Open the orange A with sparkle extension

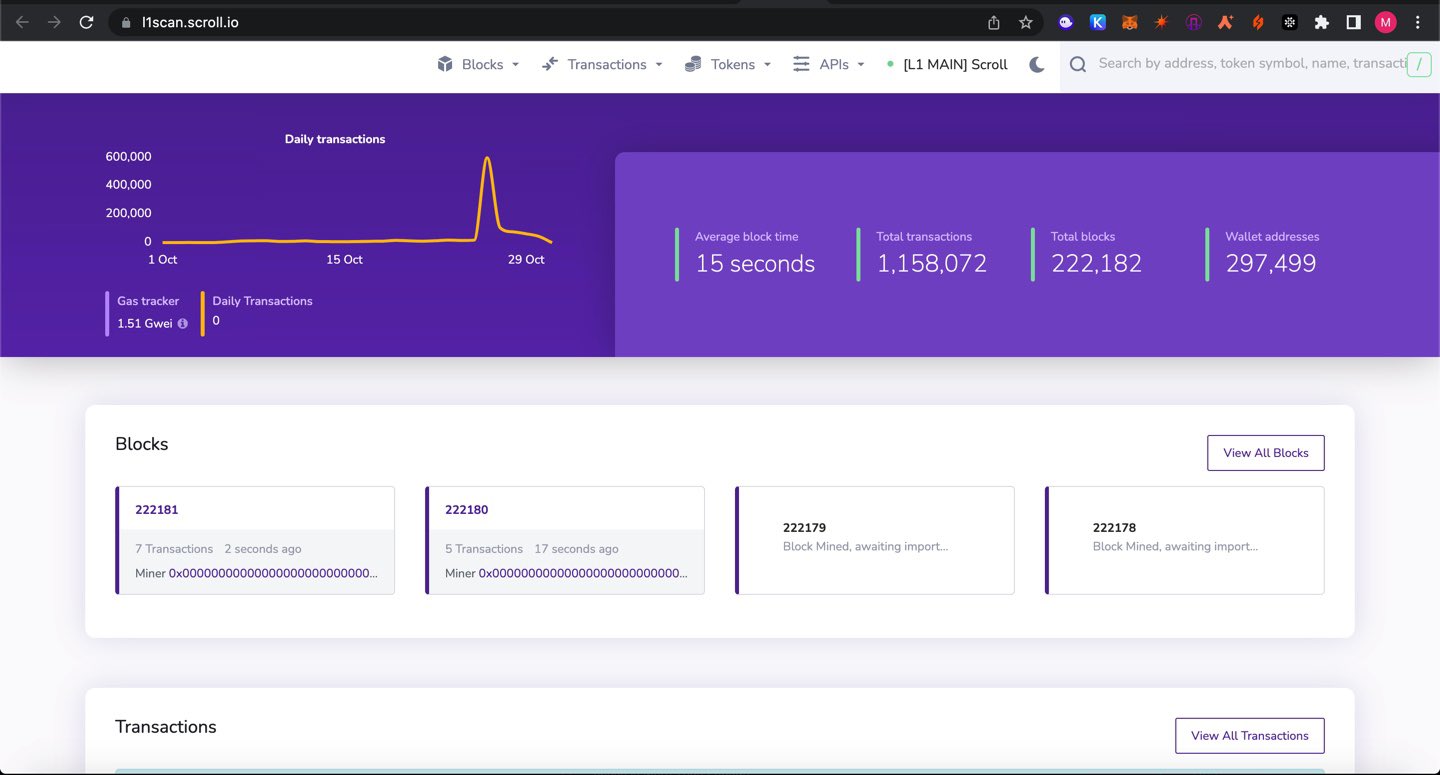click(1226, 22)
